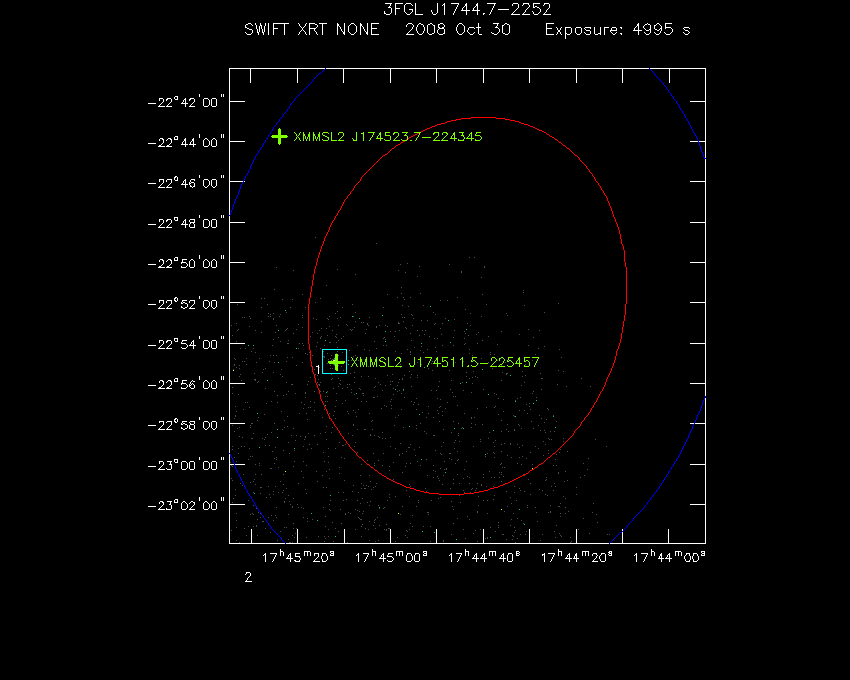Select the label XMMSL2 J174523.7-224345

tap(388, 137)
